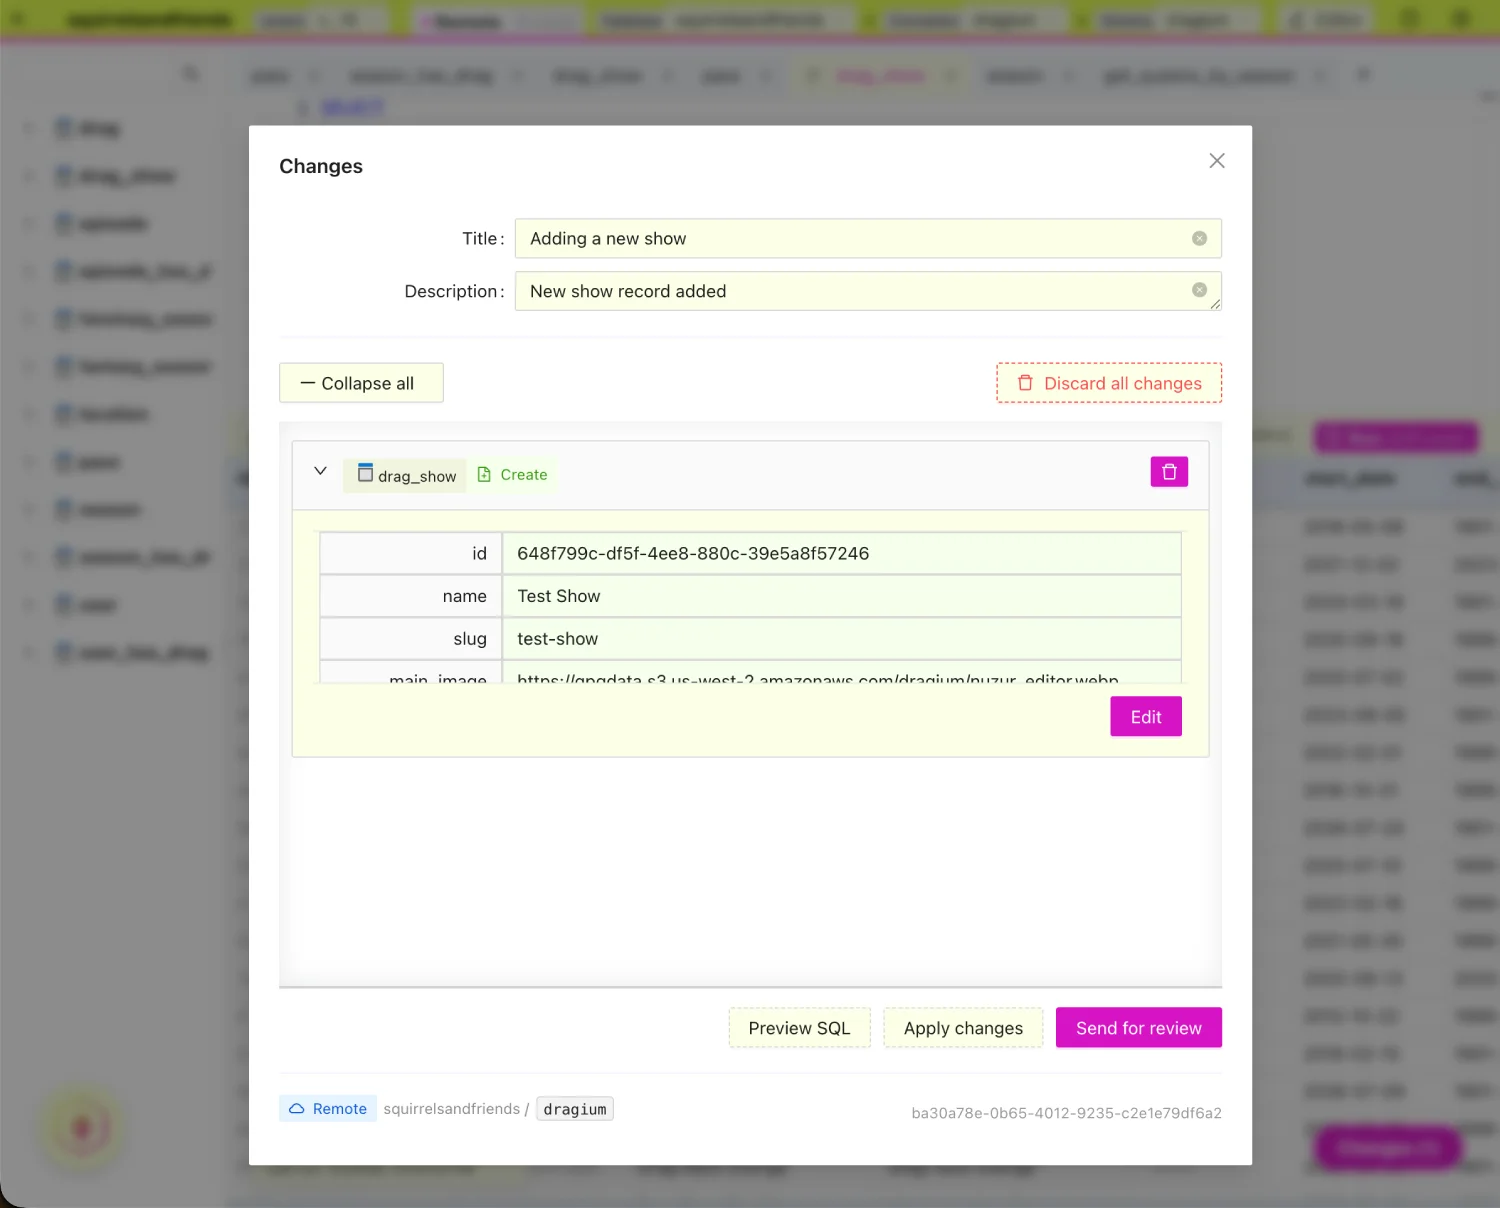This screenshot has width=1500, height=1208.
Task: Click the Remote cloud badge
Action: coord(328,1108)
